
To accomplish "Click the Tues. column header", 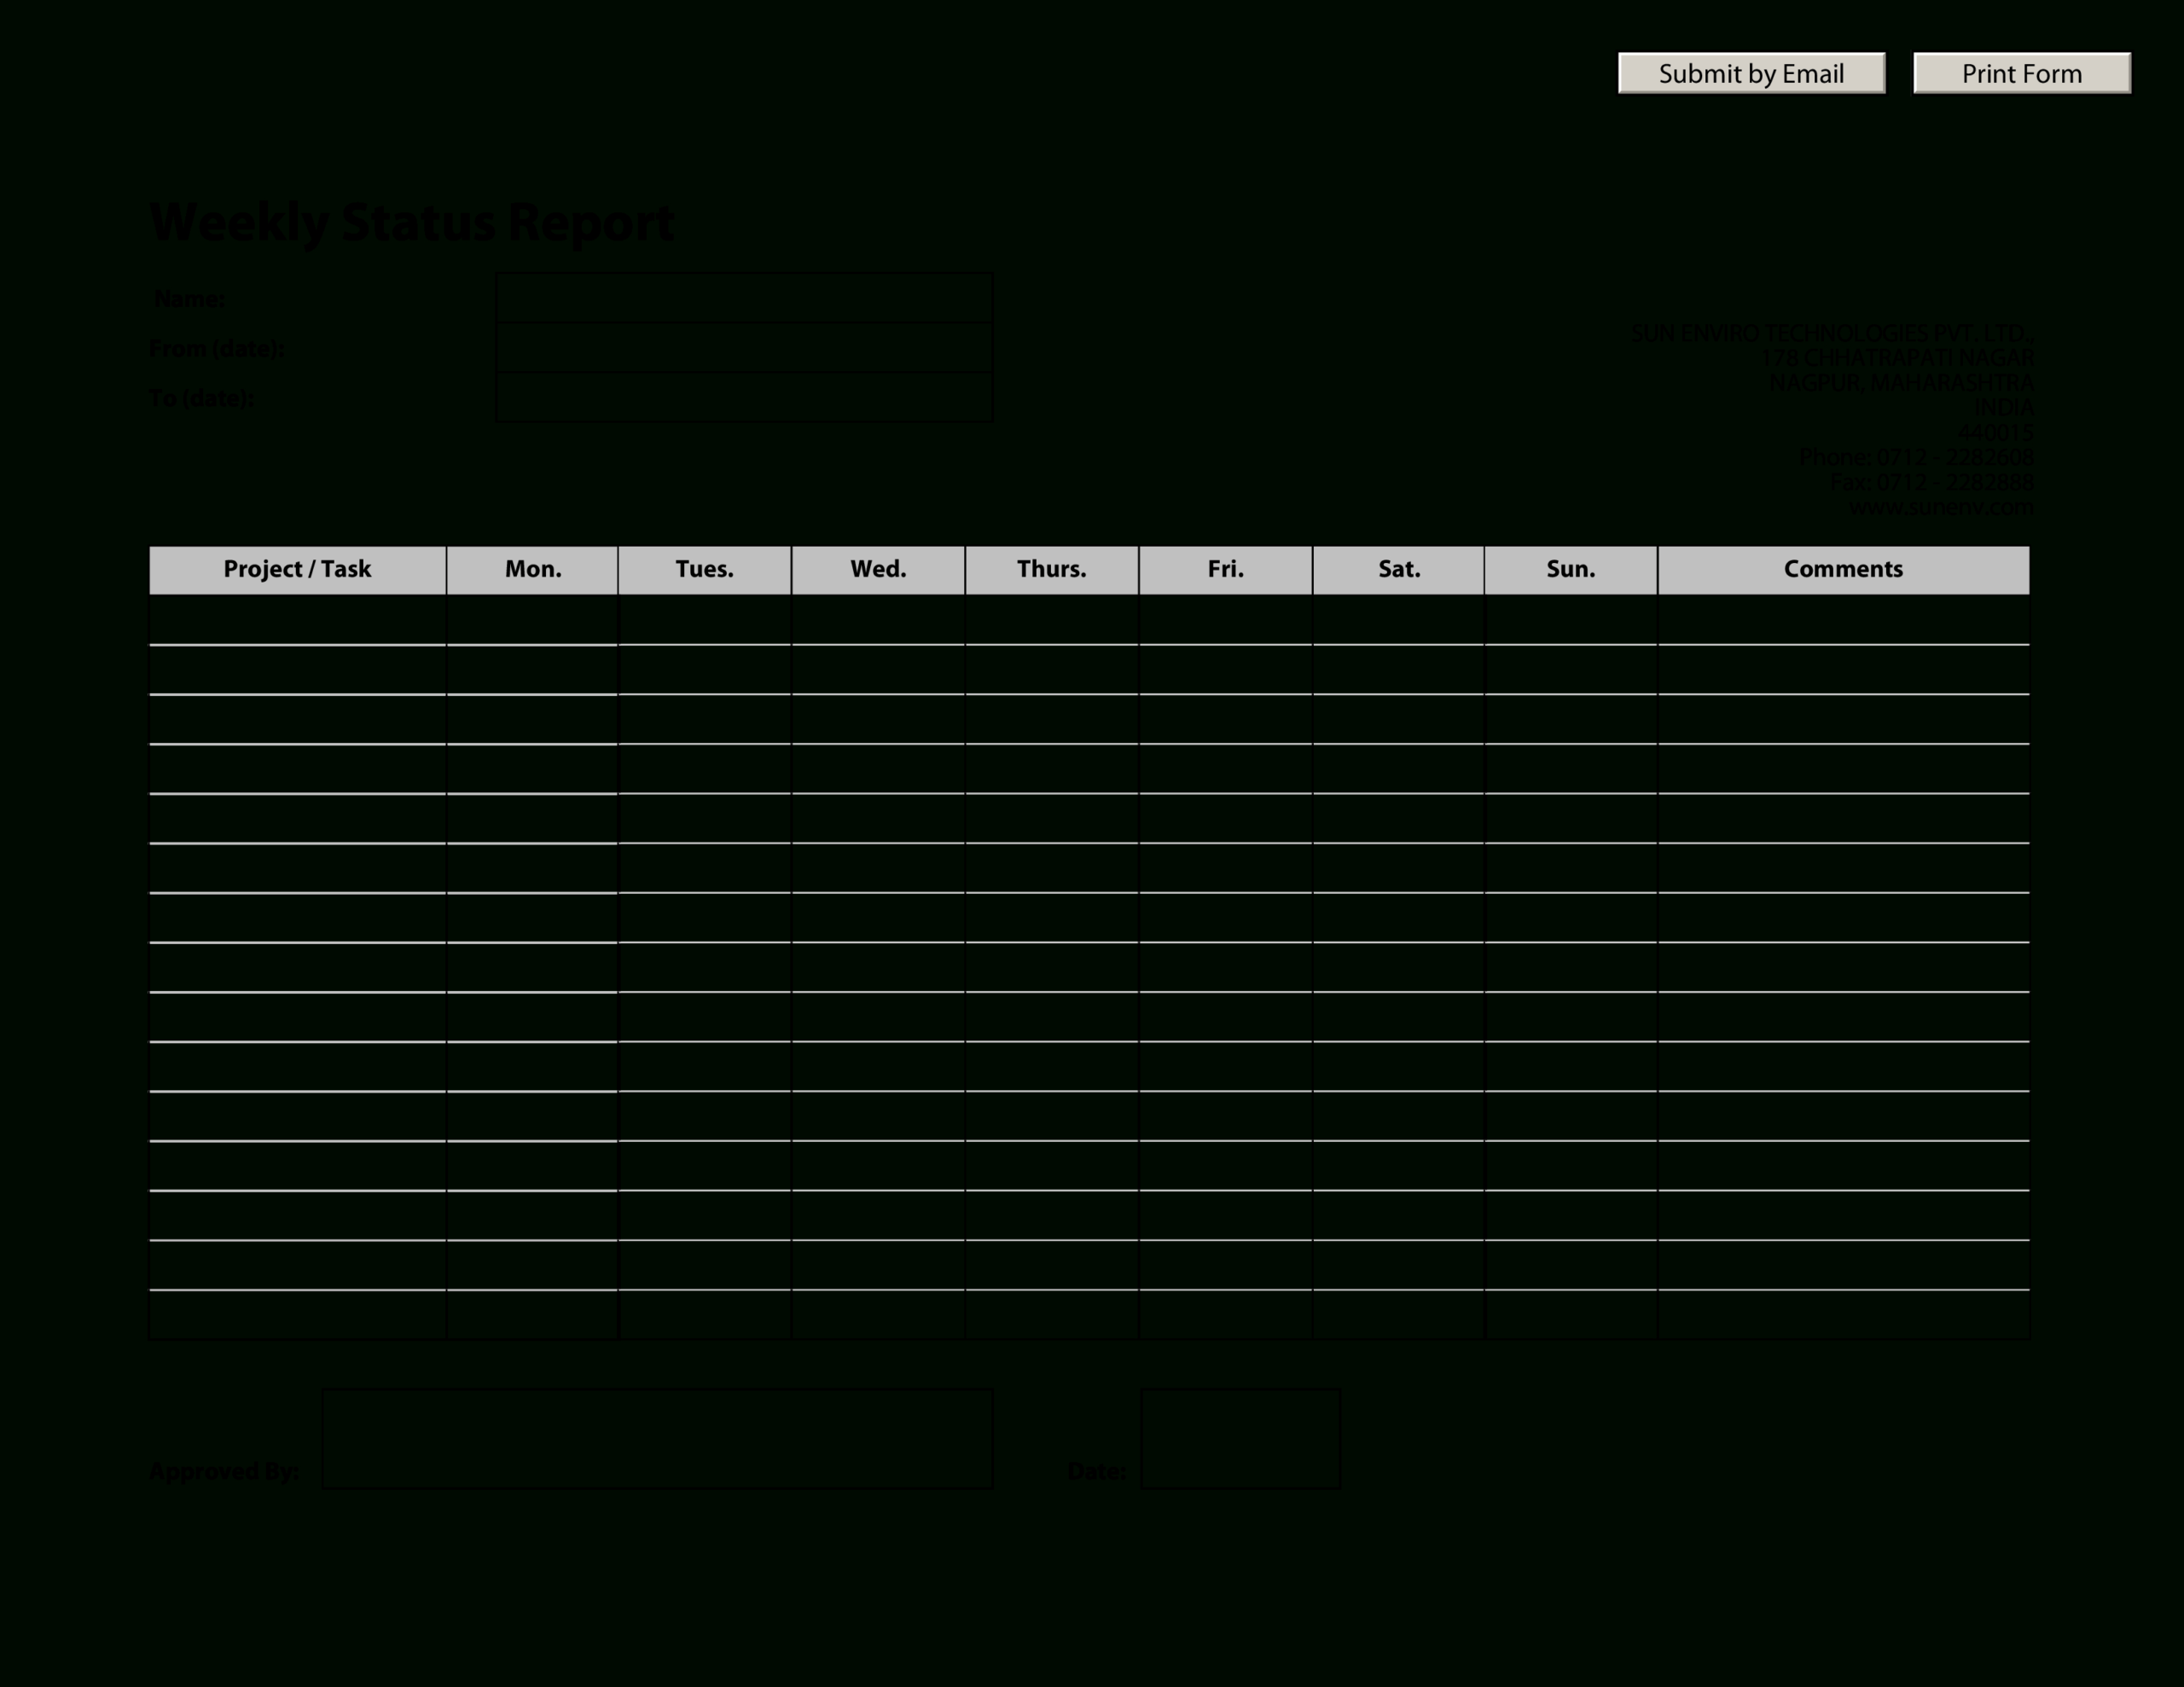I will [704, 569].
